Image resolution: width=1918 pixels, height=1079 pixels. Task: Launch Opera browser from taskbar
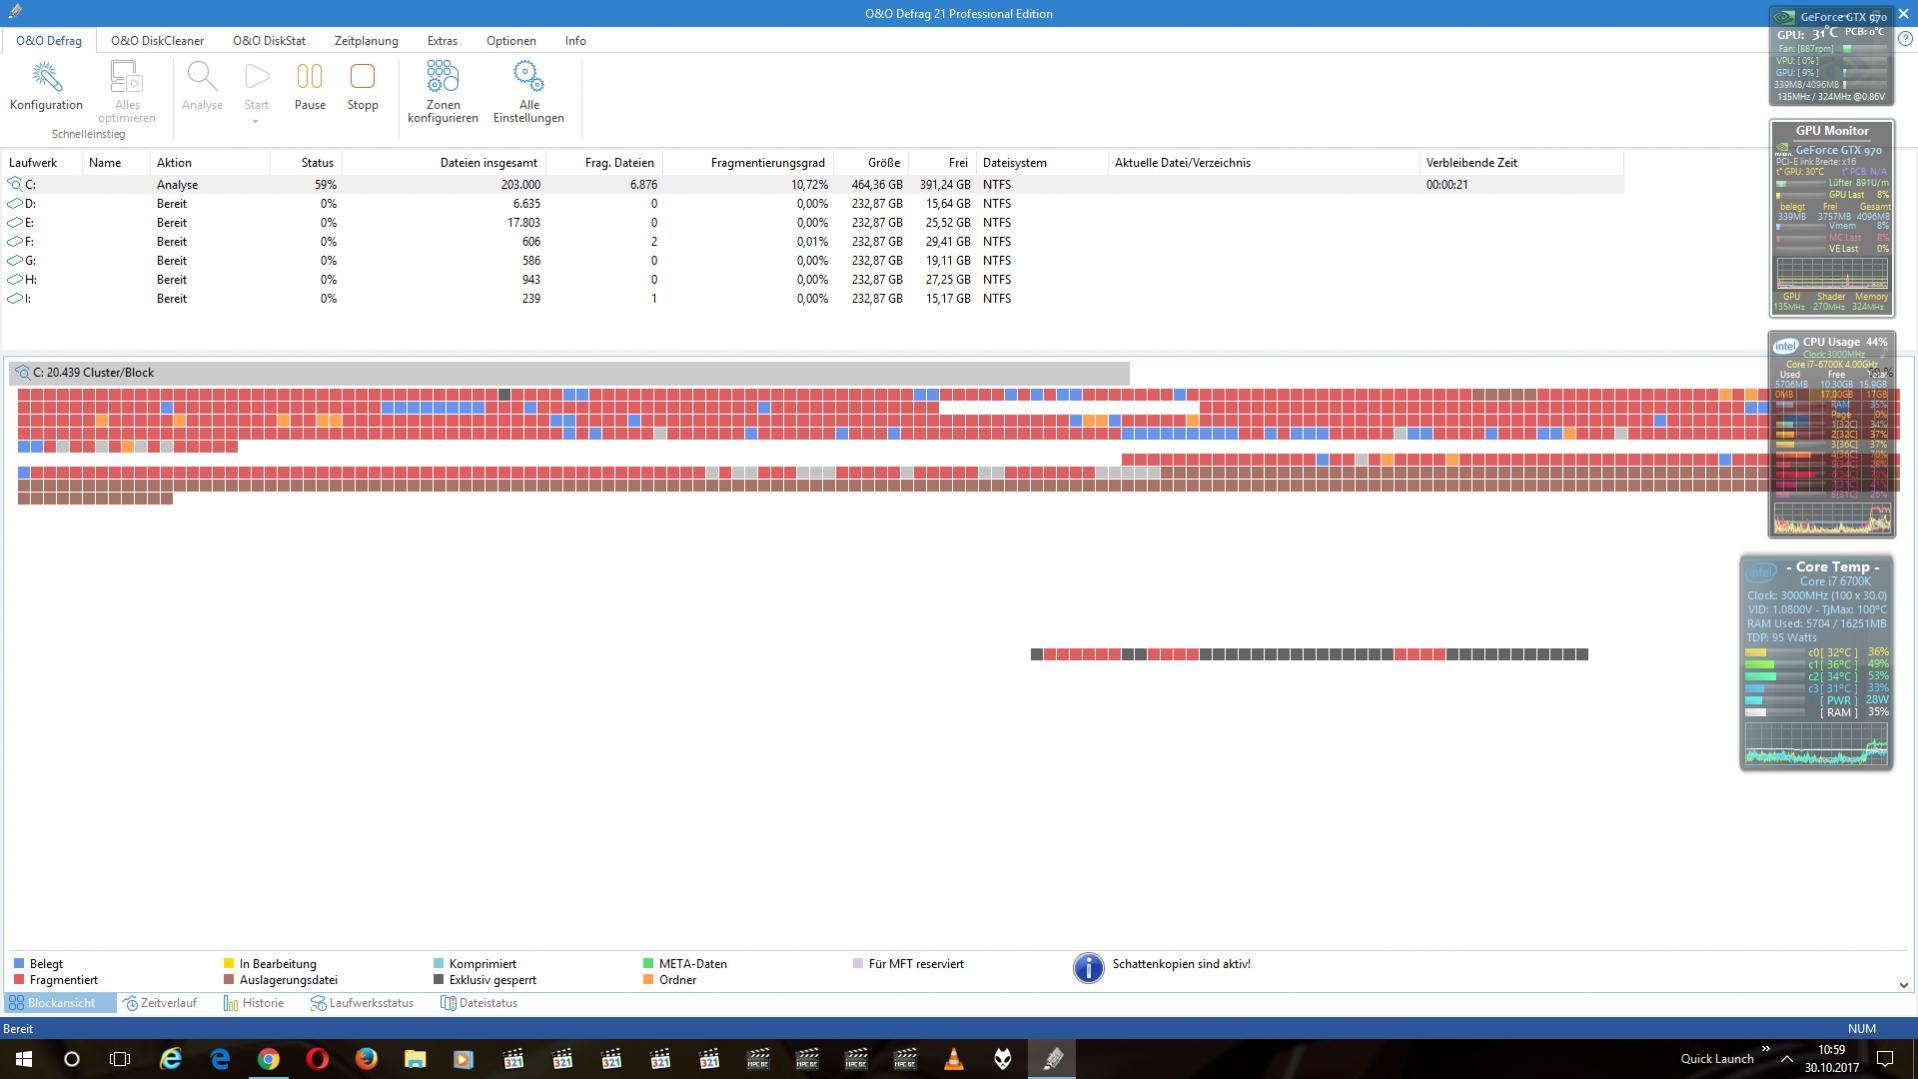click(317, 1059)
